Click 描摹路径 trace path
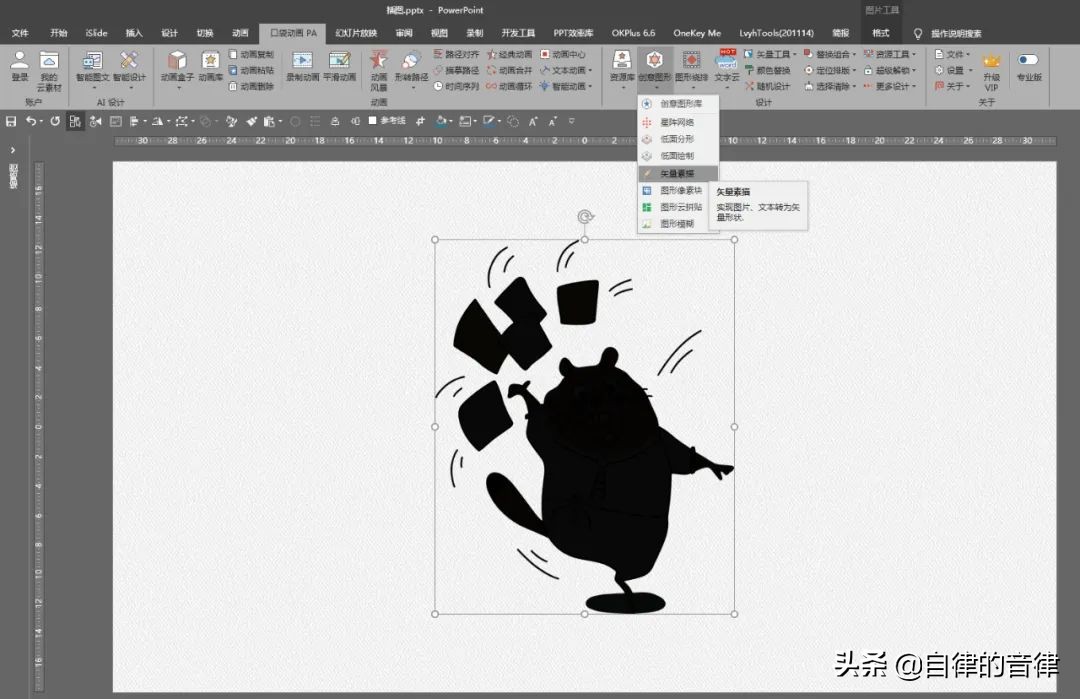Image resolution: width=1080 pixels, height=699 pixels. (x=456, y=70)
